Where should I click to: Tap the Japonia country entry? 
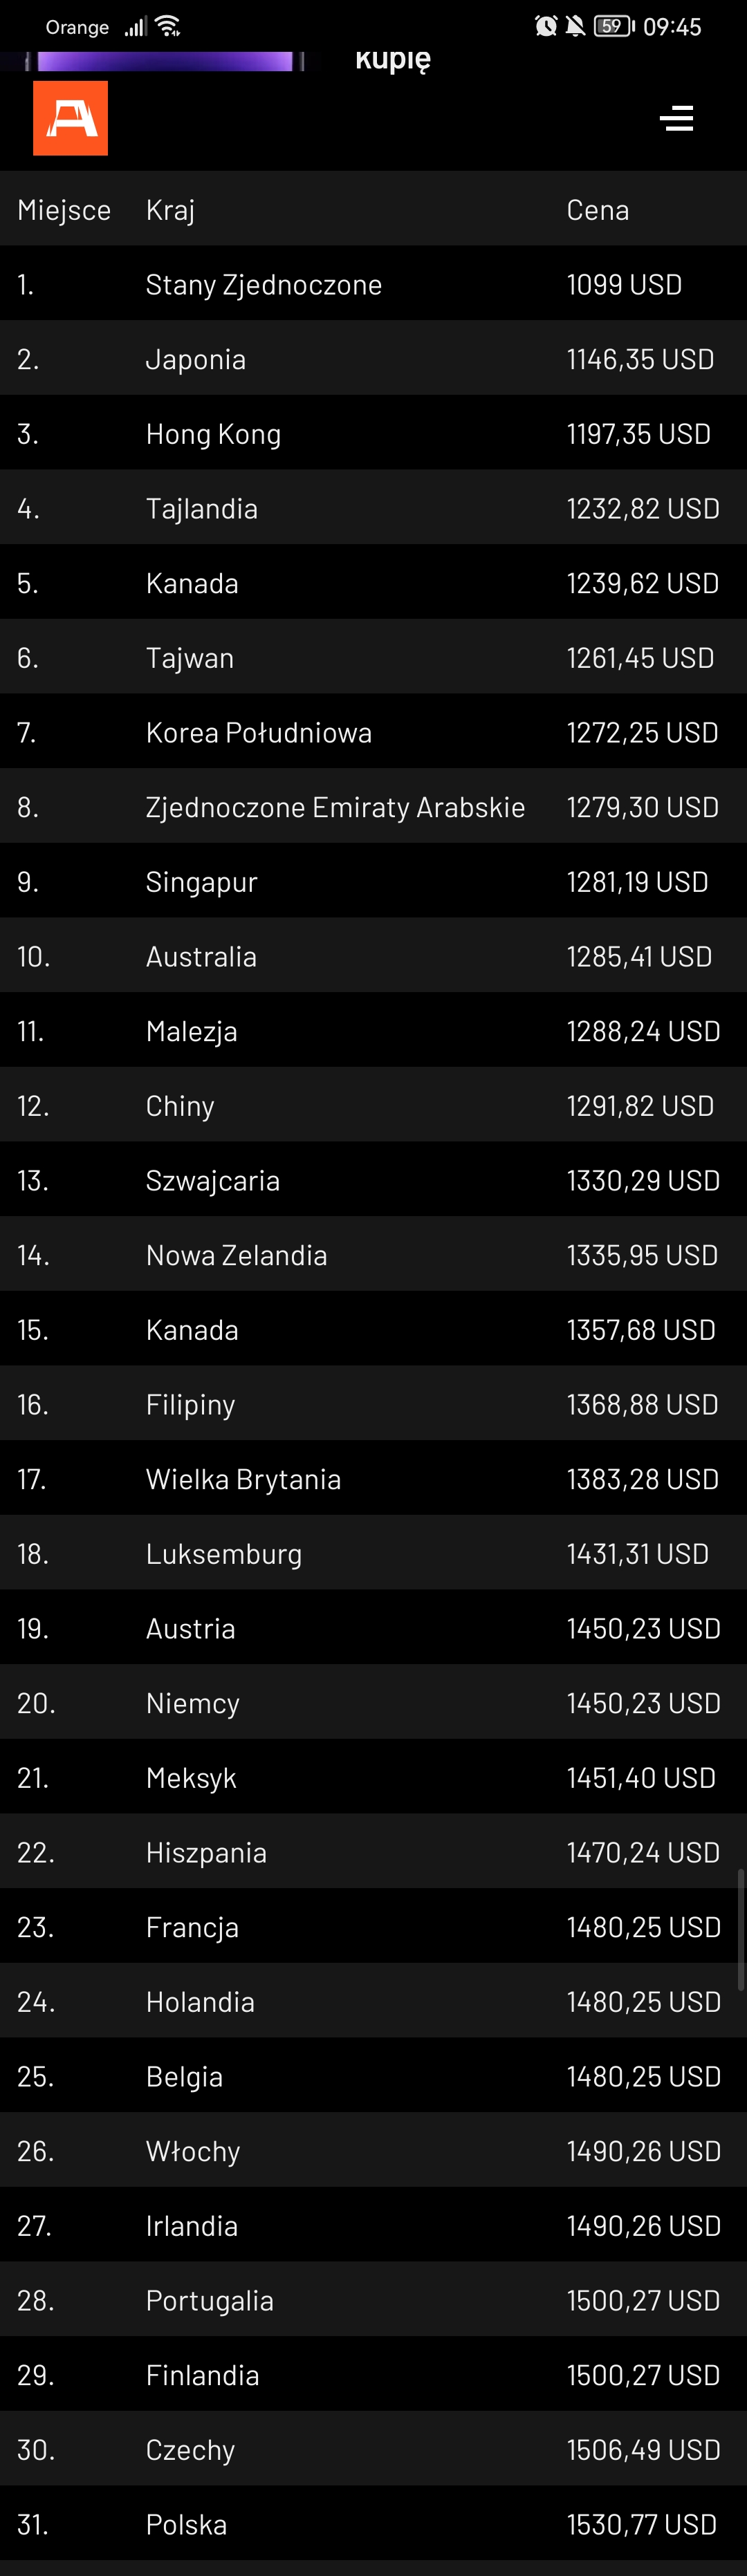196,360
